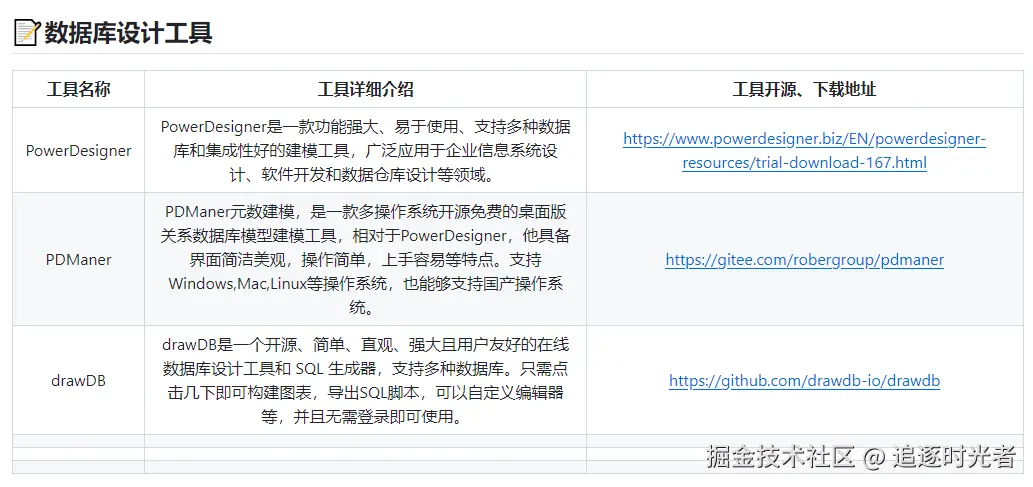Select the 数据库设计工具 heading text
This screenshot has height=487, width=1033.
(128, 32)
